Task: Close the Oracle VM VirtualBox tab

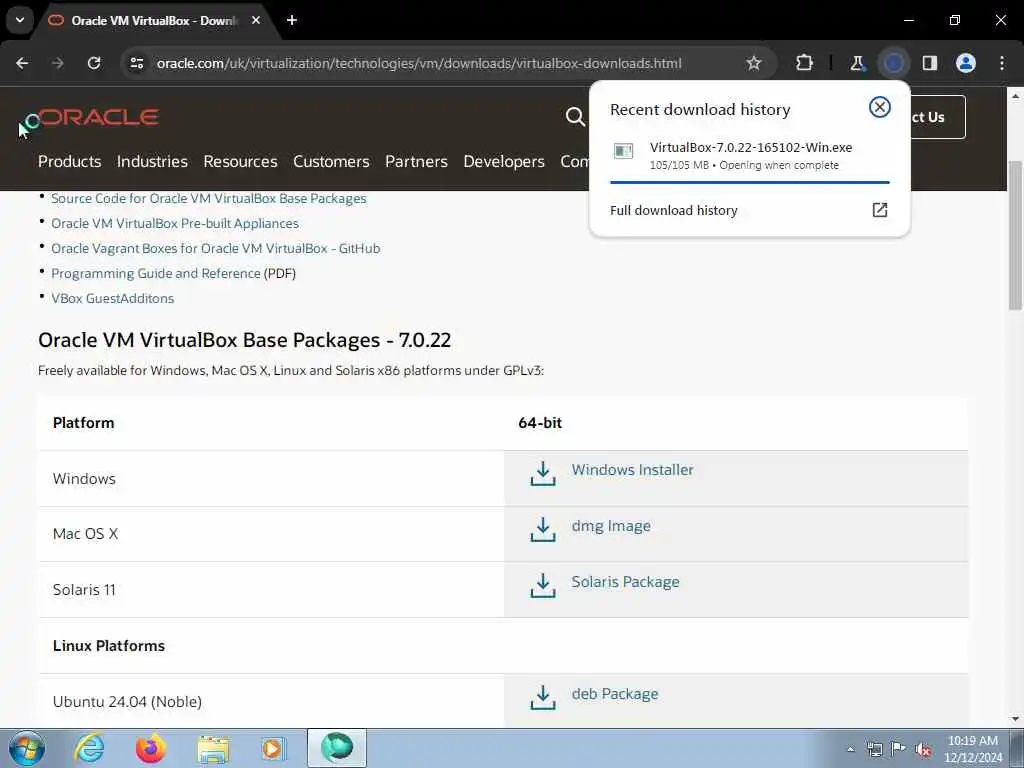Action: tap(256, 20)
